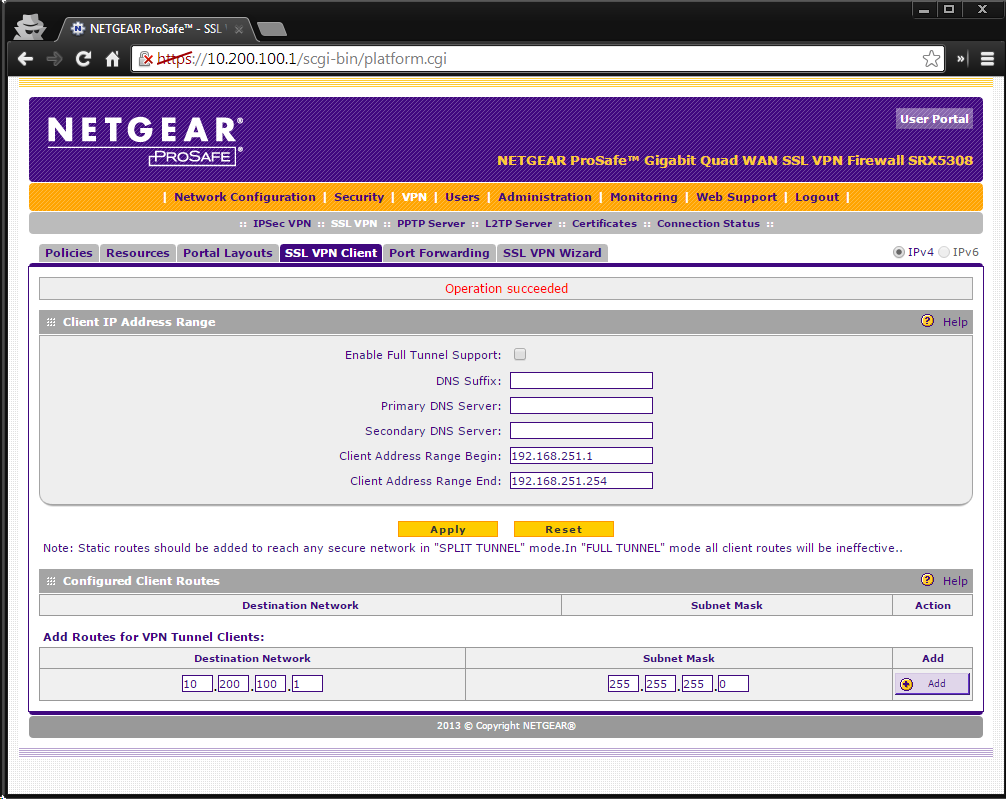Open the SSL VPN Wizard tab
The height and width of the screenshot is (799, 1006).
coord(552,253)
